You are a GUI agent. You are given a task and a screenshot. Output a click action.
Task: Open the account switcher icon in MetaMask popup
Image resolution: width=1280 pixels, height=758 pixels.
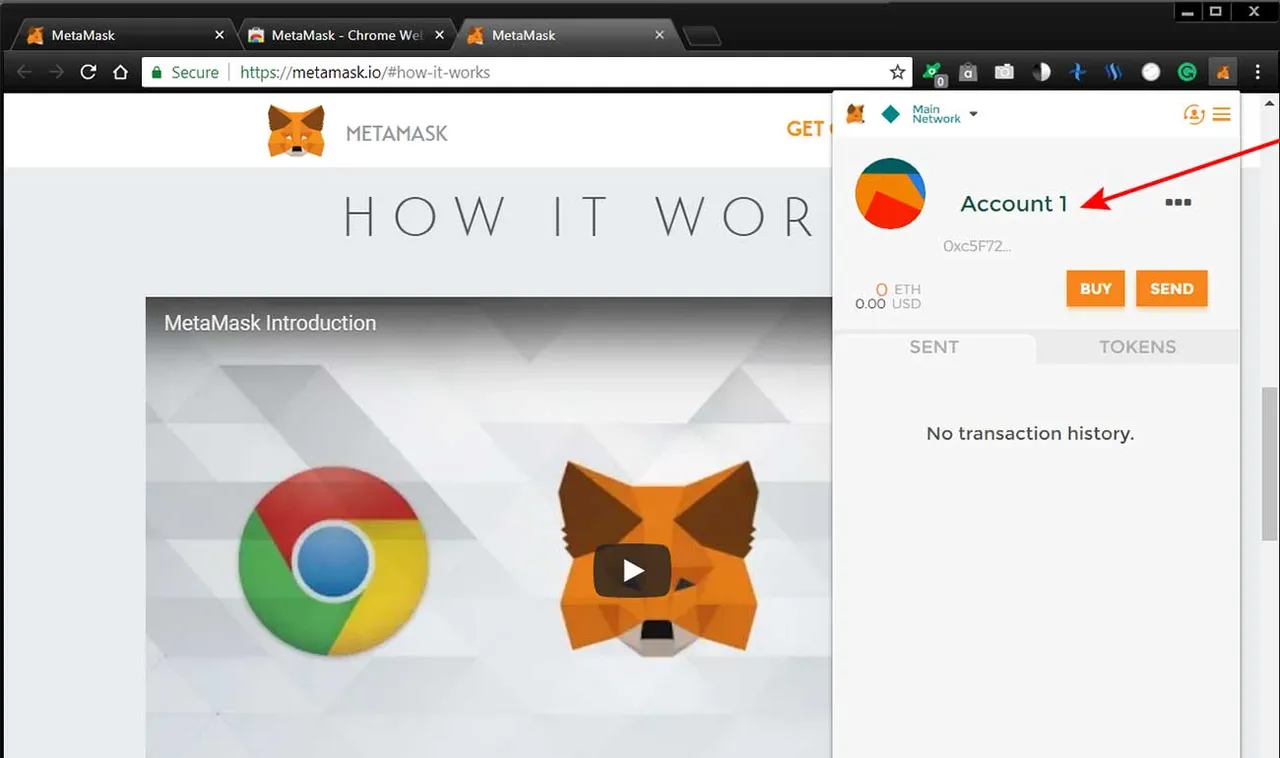click(x=1193, y=114)
